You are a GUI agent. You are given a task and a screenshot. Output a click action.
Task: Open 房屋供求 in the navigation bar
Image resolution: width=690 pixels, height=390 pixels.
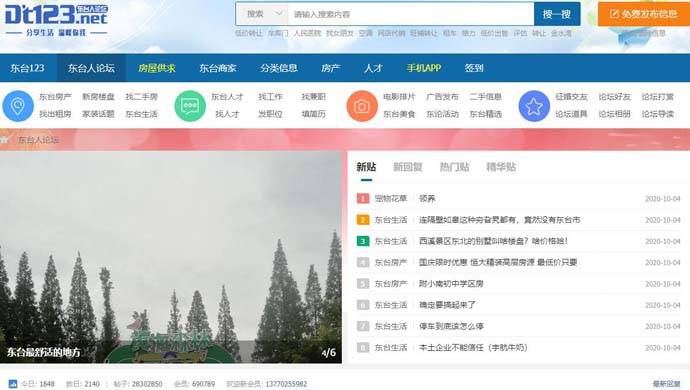[157, 68]
